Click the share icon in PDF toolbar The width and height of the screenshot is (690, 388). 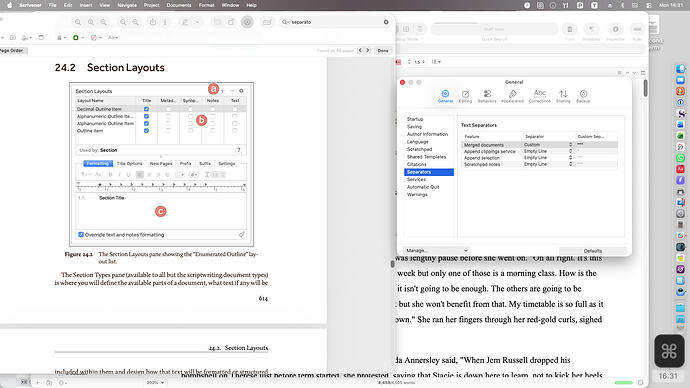(x=153, y=22)
